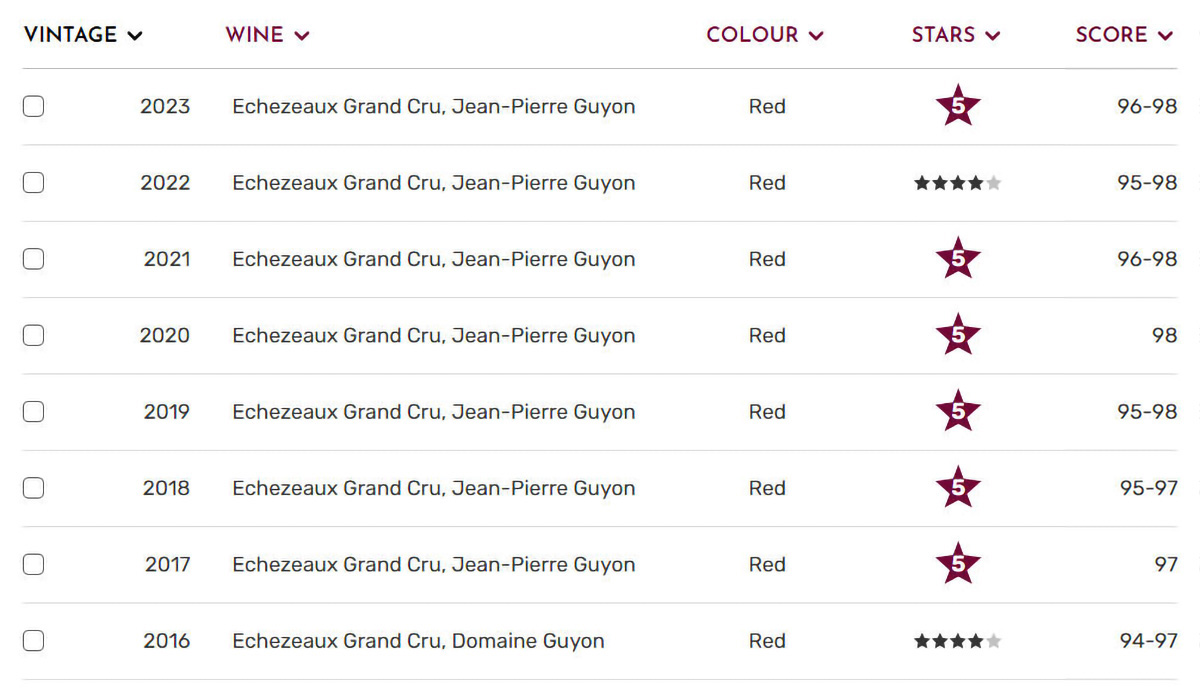The image size is (1200, 699).
Task: Click the four-star rating for 2022 vintage
Action: coord(957,183)
